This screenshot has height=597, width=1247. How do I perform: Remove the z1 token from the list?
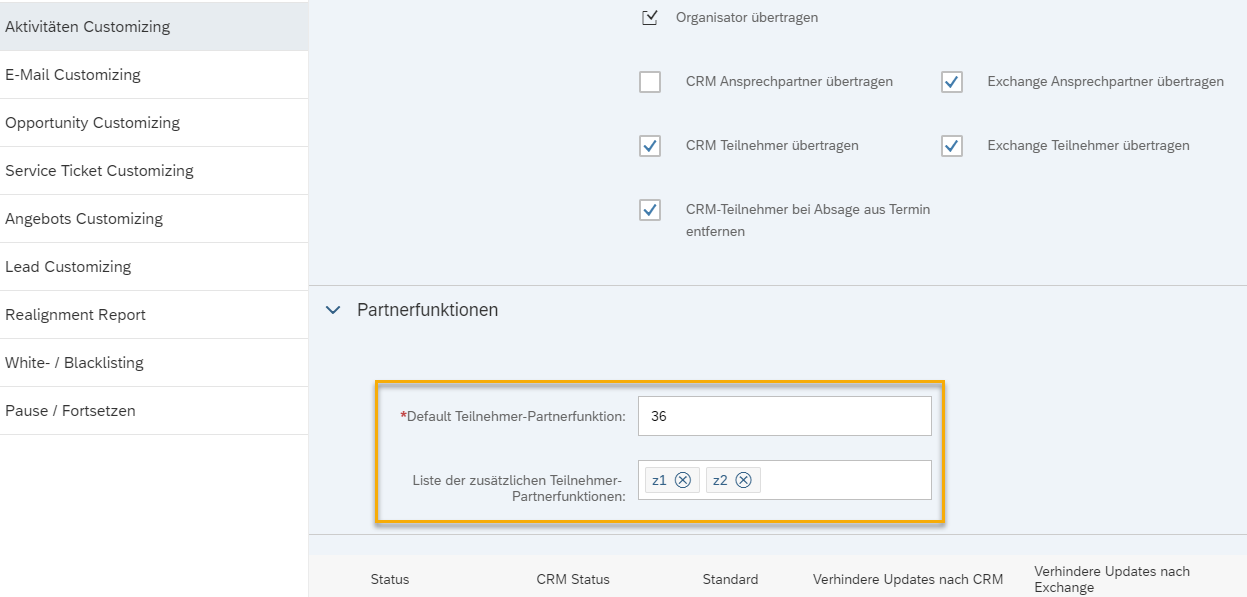point(683,480)
